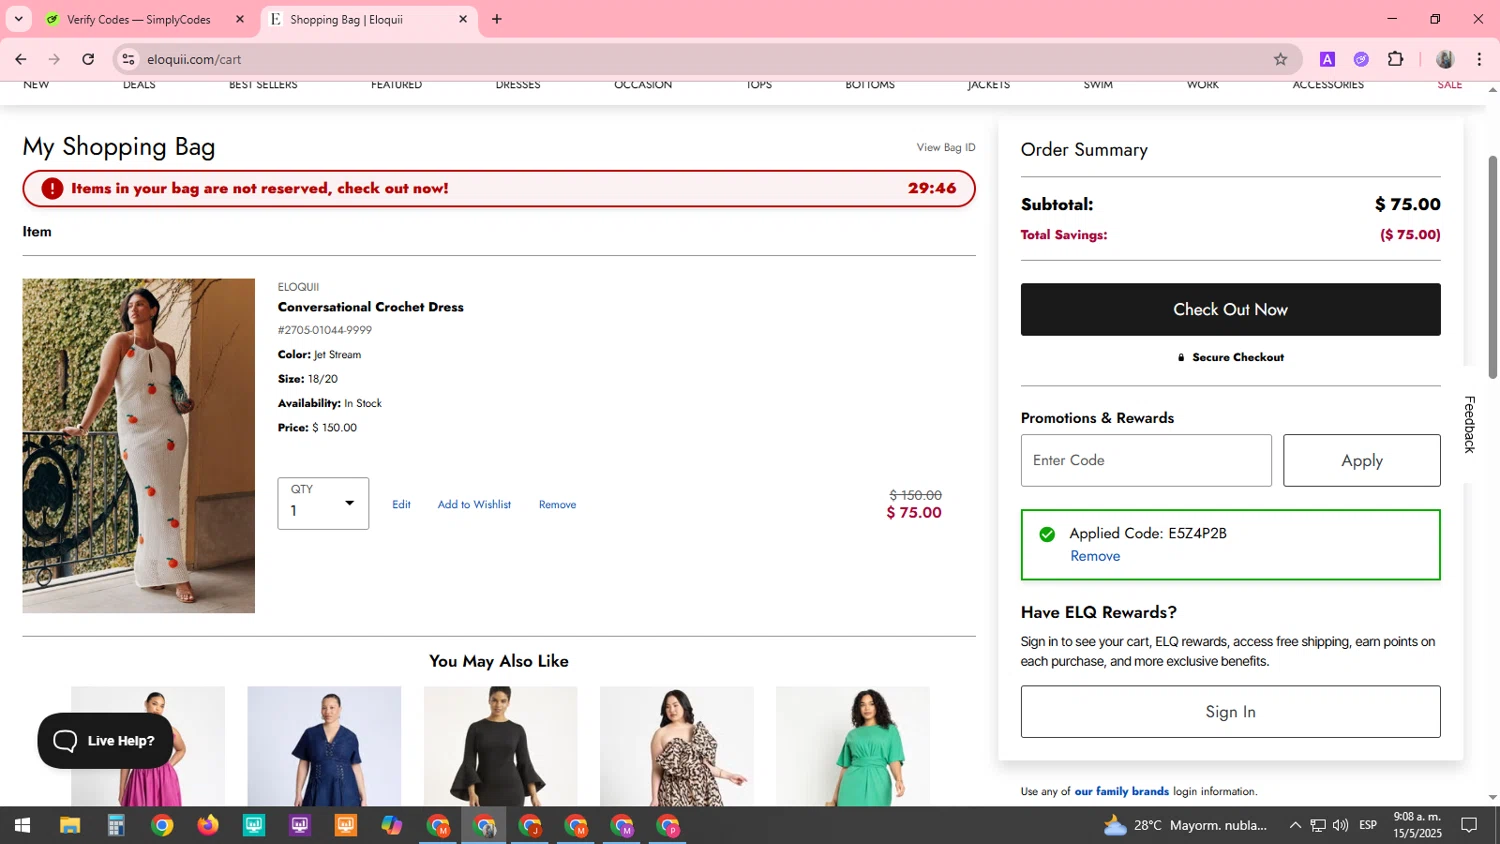Open Calculator from the taskbar

(116, 826)
